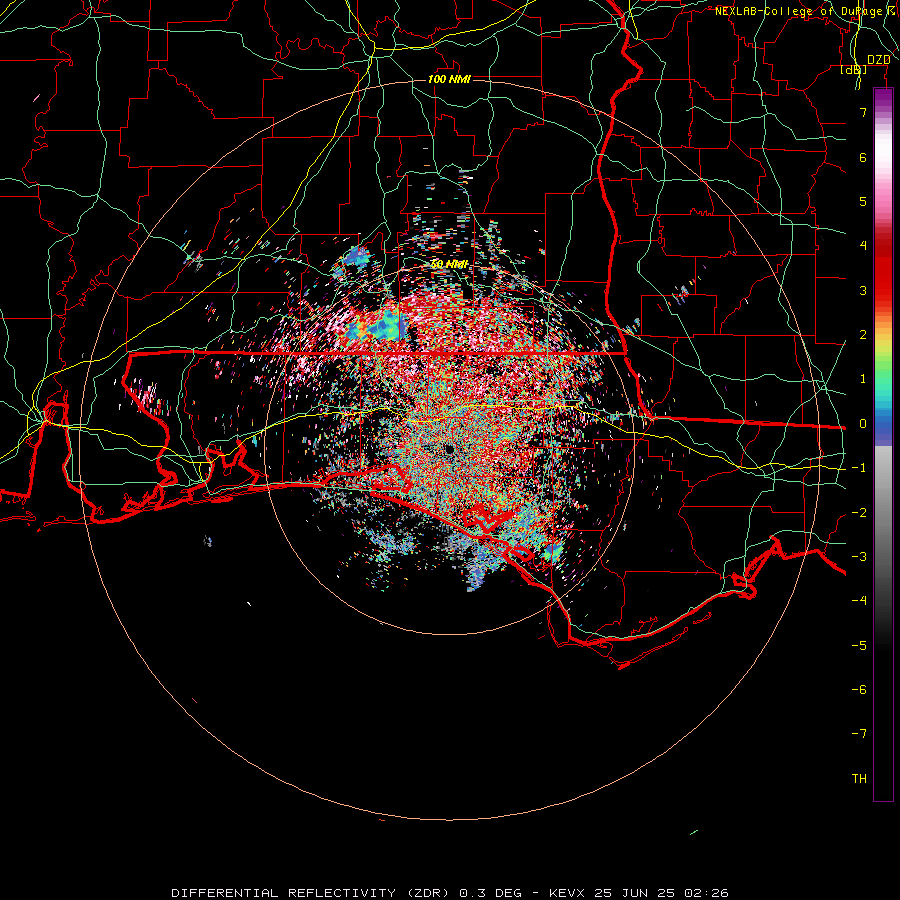Click the "50 NMI" range ring label
Viewport: 900px width, 900px height.
[x=449, y=265]
